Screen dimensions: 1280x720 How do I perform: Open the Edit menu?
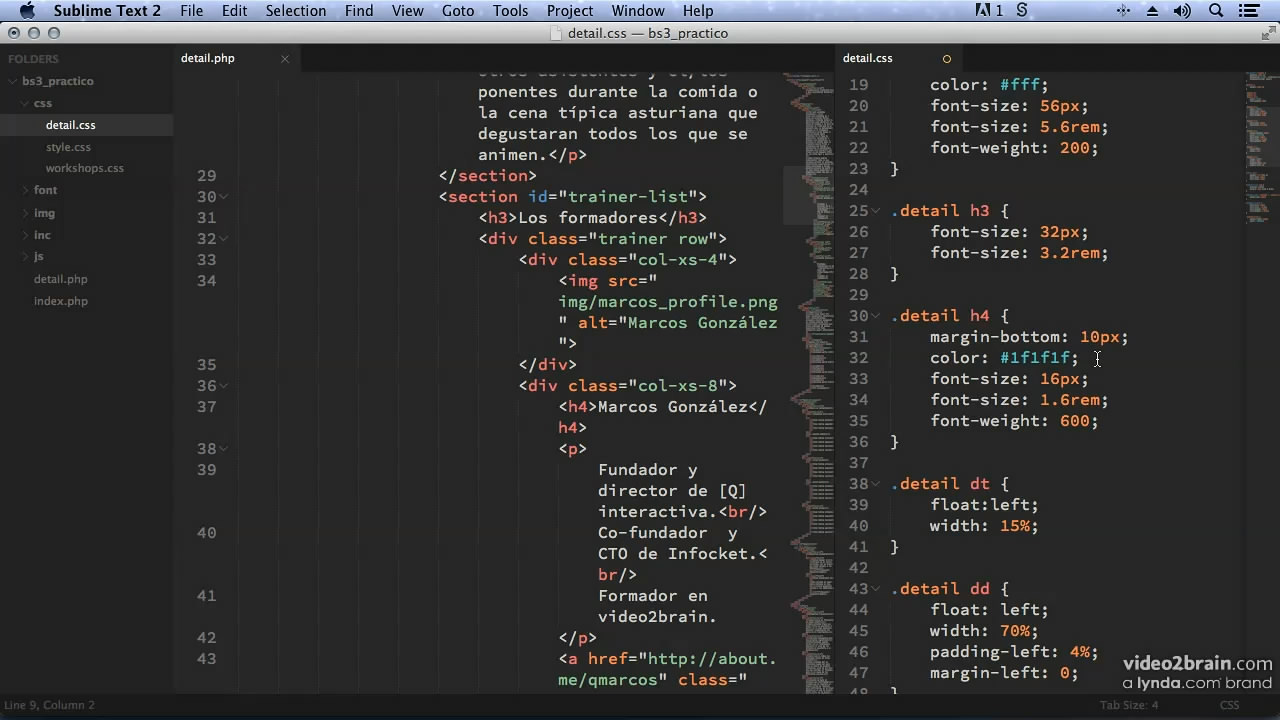point(234,11)
